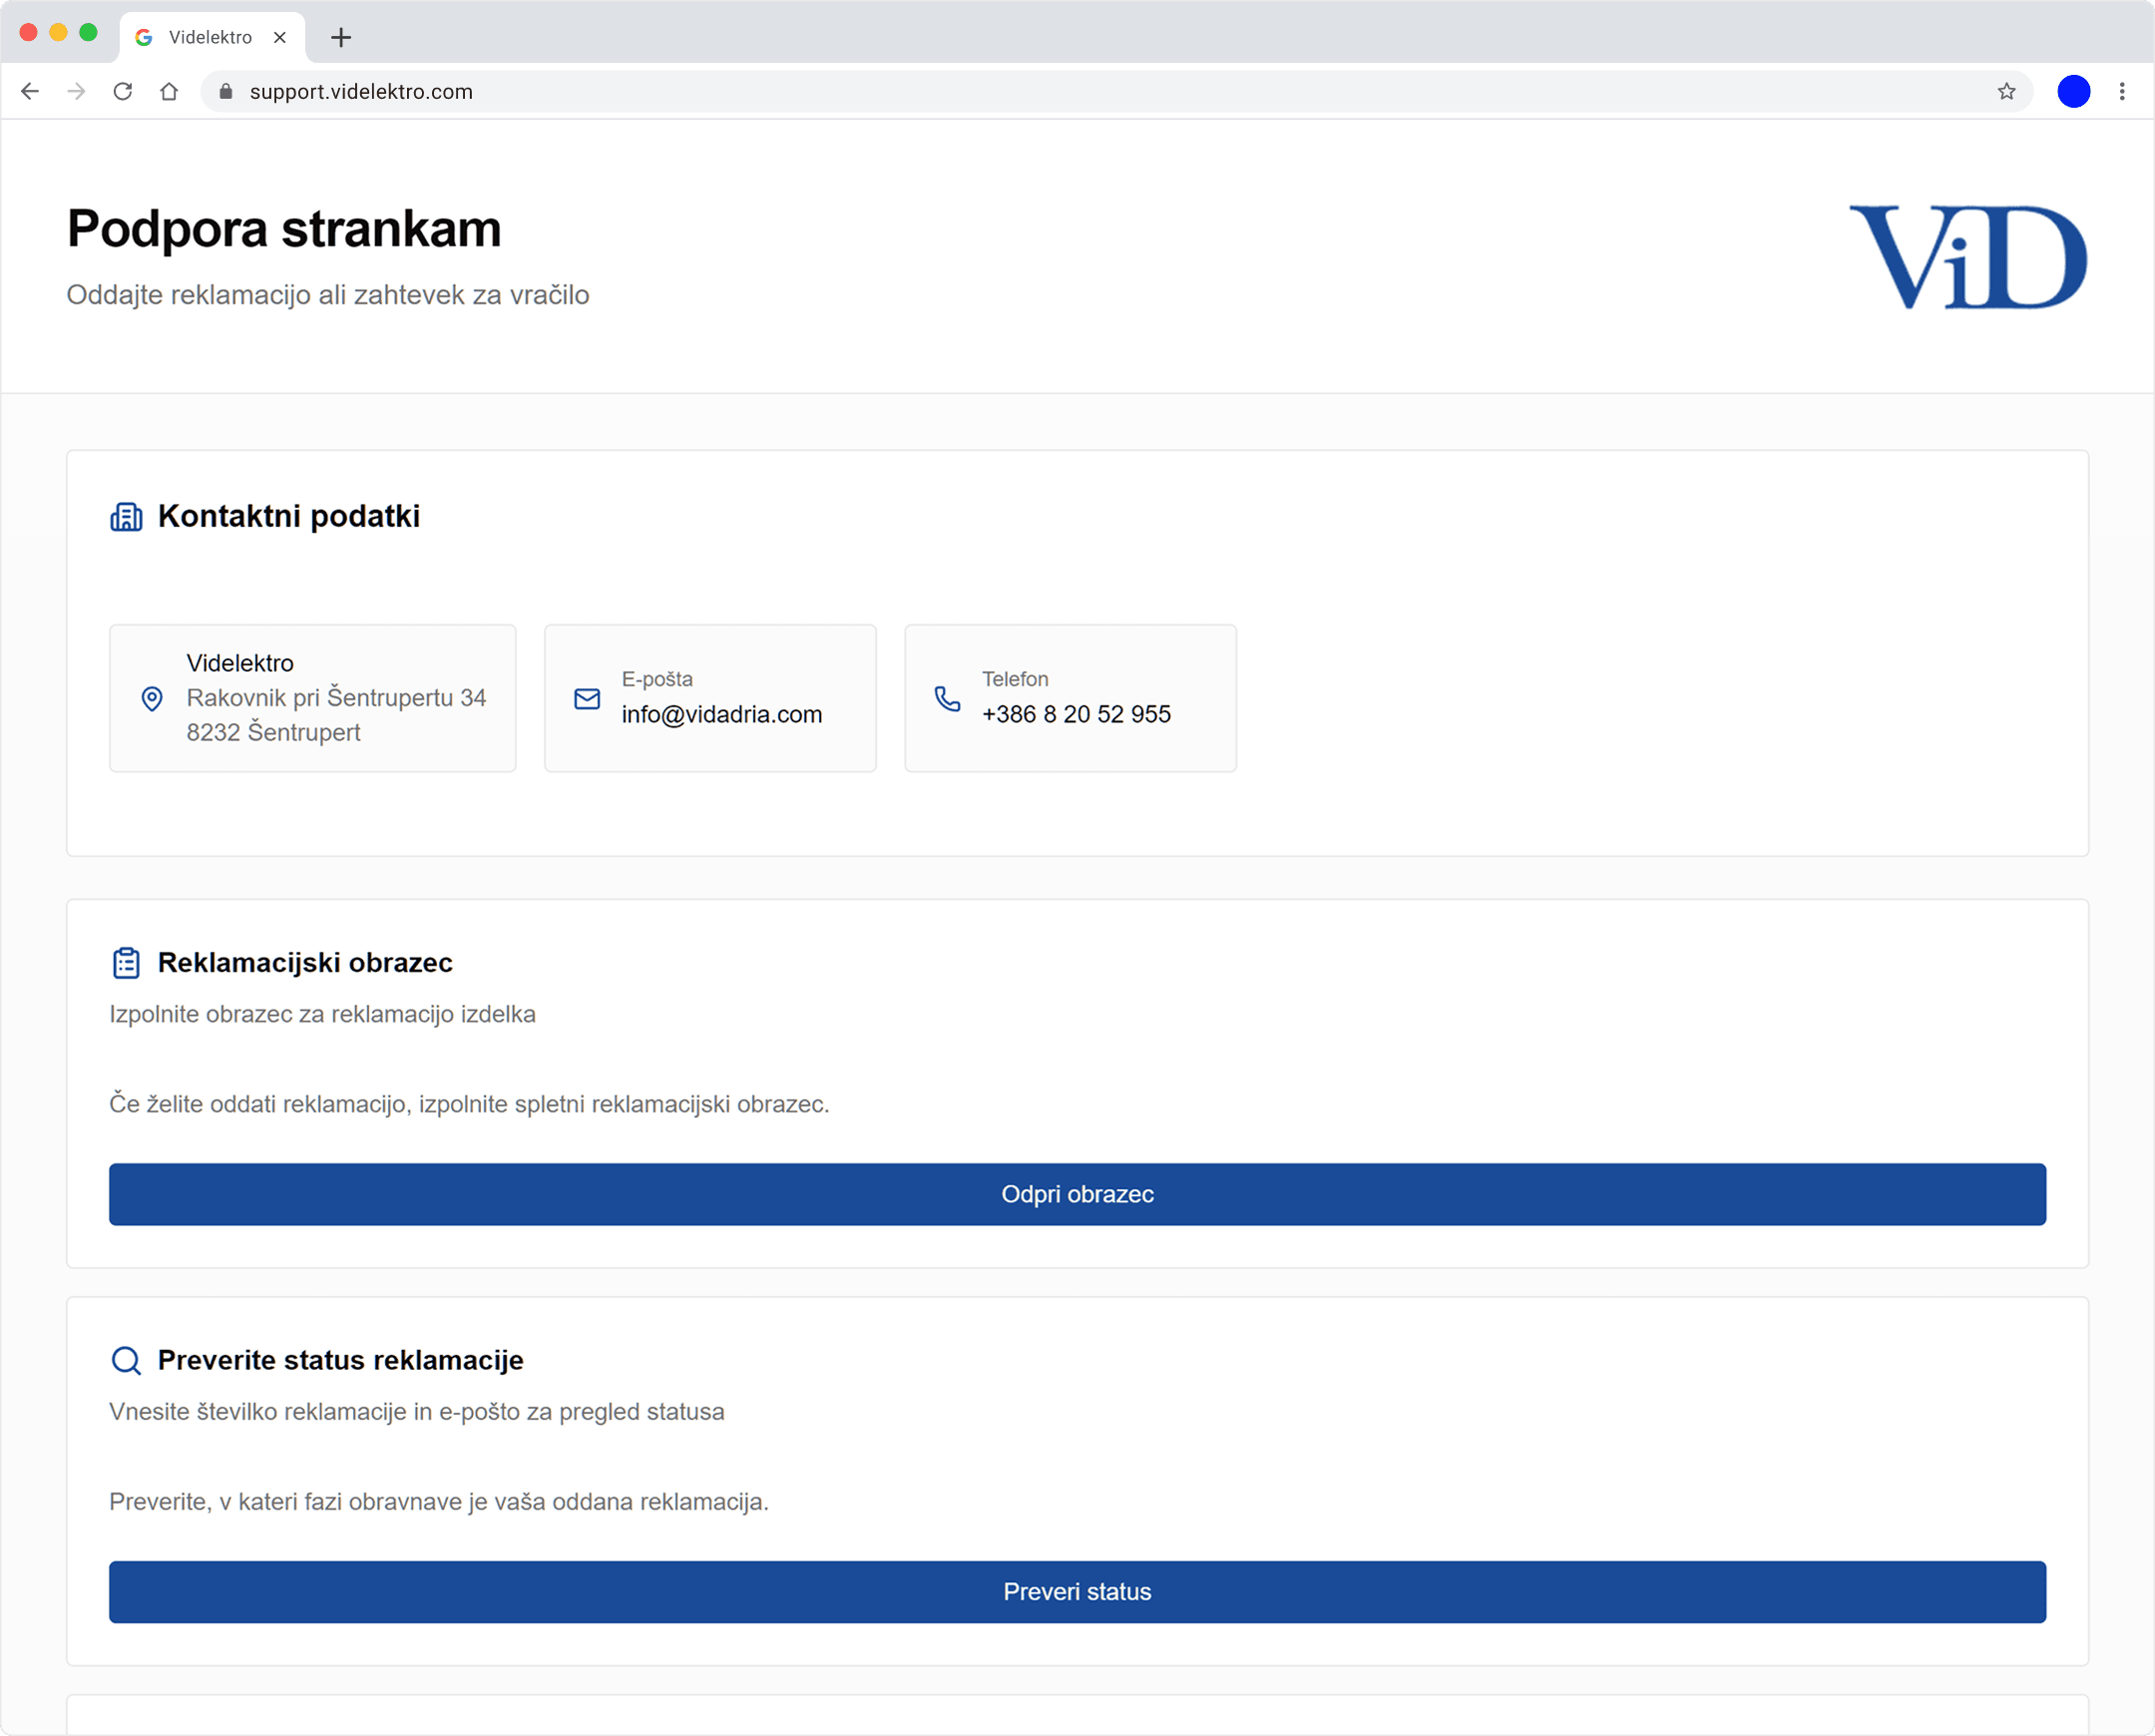The width and height of the screenshot is (2155, 1736).
Task: Click the browser back arrow
Action: (x=30, y=92)
